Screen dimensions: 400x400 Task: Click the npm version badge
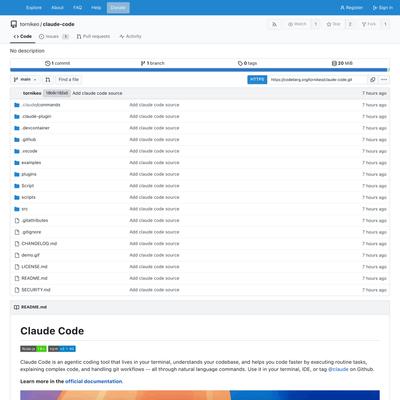click(x=62, y=349)
